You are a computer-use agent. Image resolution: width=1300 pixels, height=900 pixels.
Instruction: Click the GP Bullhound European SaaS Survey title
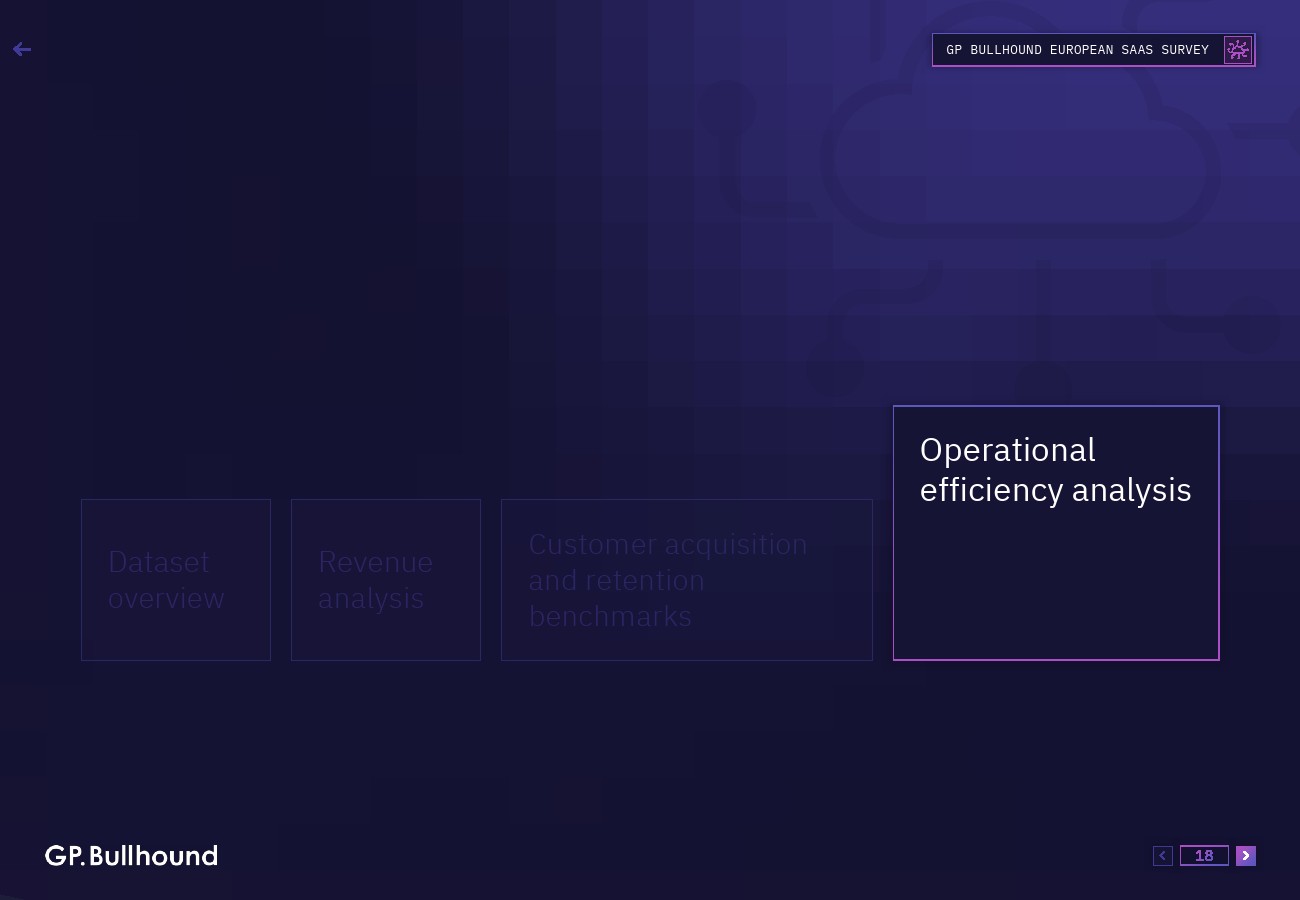(1077, 50)
